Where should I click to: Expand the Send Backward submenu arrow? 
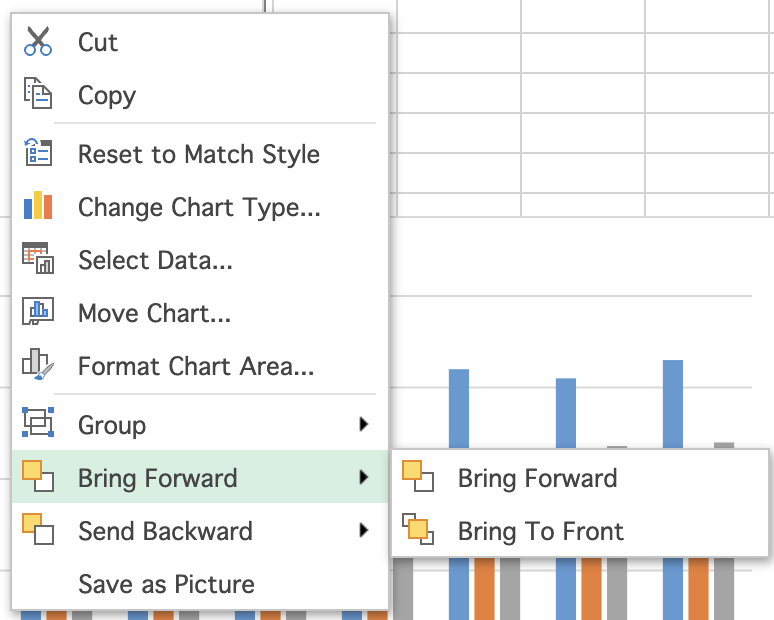click(364, 531)
